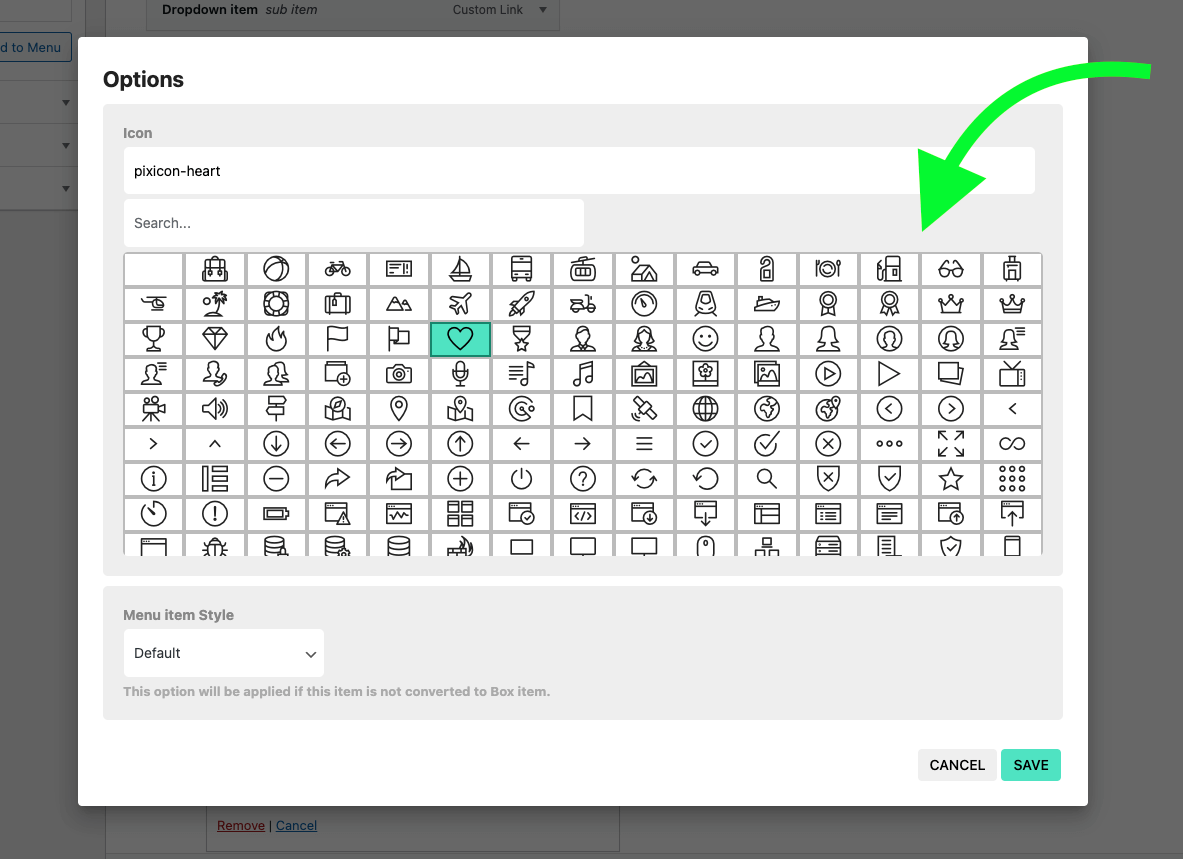This screenshot has width=1183, height=859.
Task: Expand the Custom Link dropdown arrow
Action: (x=542, y=10)
